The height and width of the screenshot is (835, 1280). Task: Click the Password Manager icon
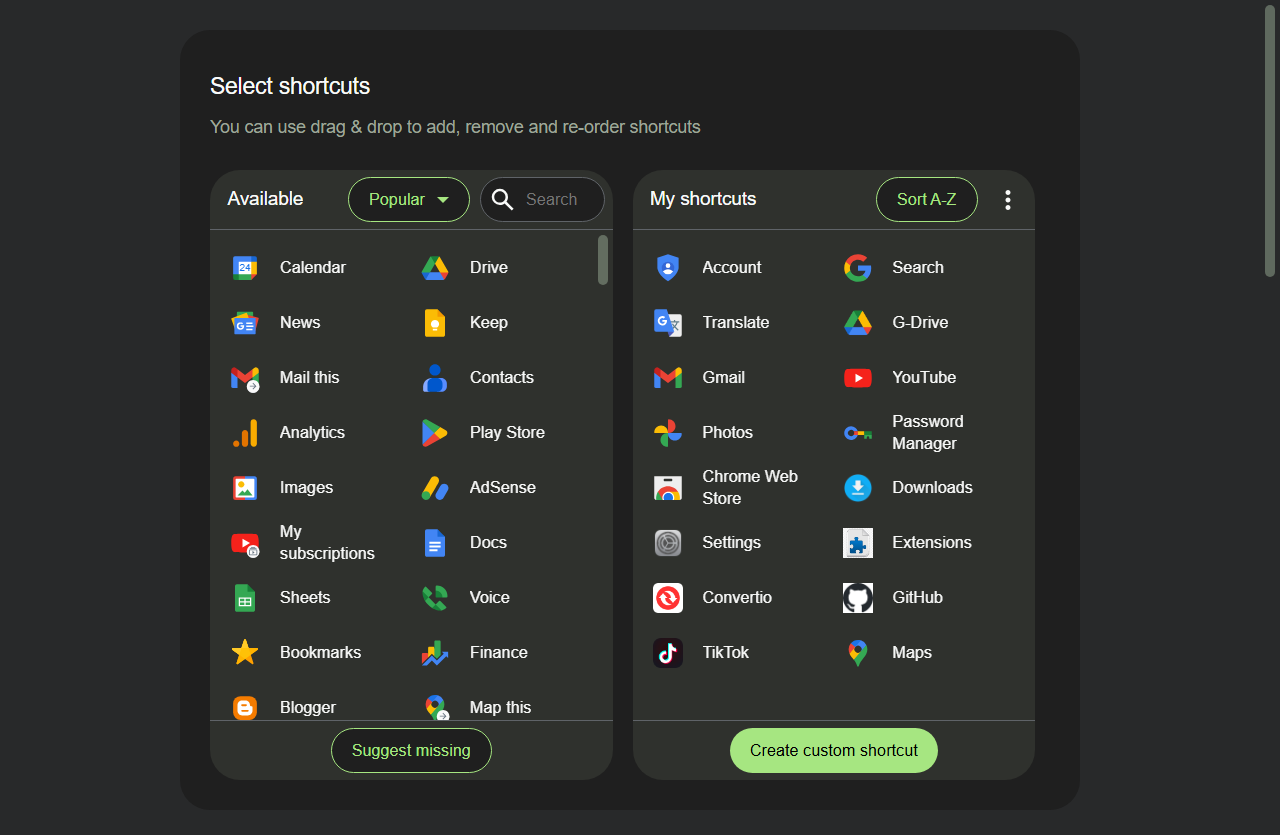tap(857, 432)
